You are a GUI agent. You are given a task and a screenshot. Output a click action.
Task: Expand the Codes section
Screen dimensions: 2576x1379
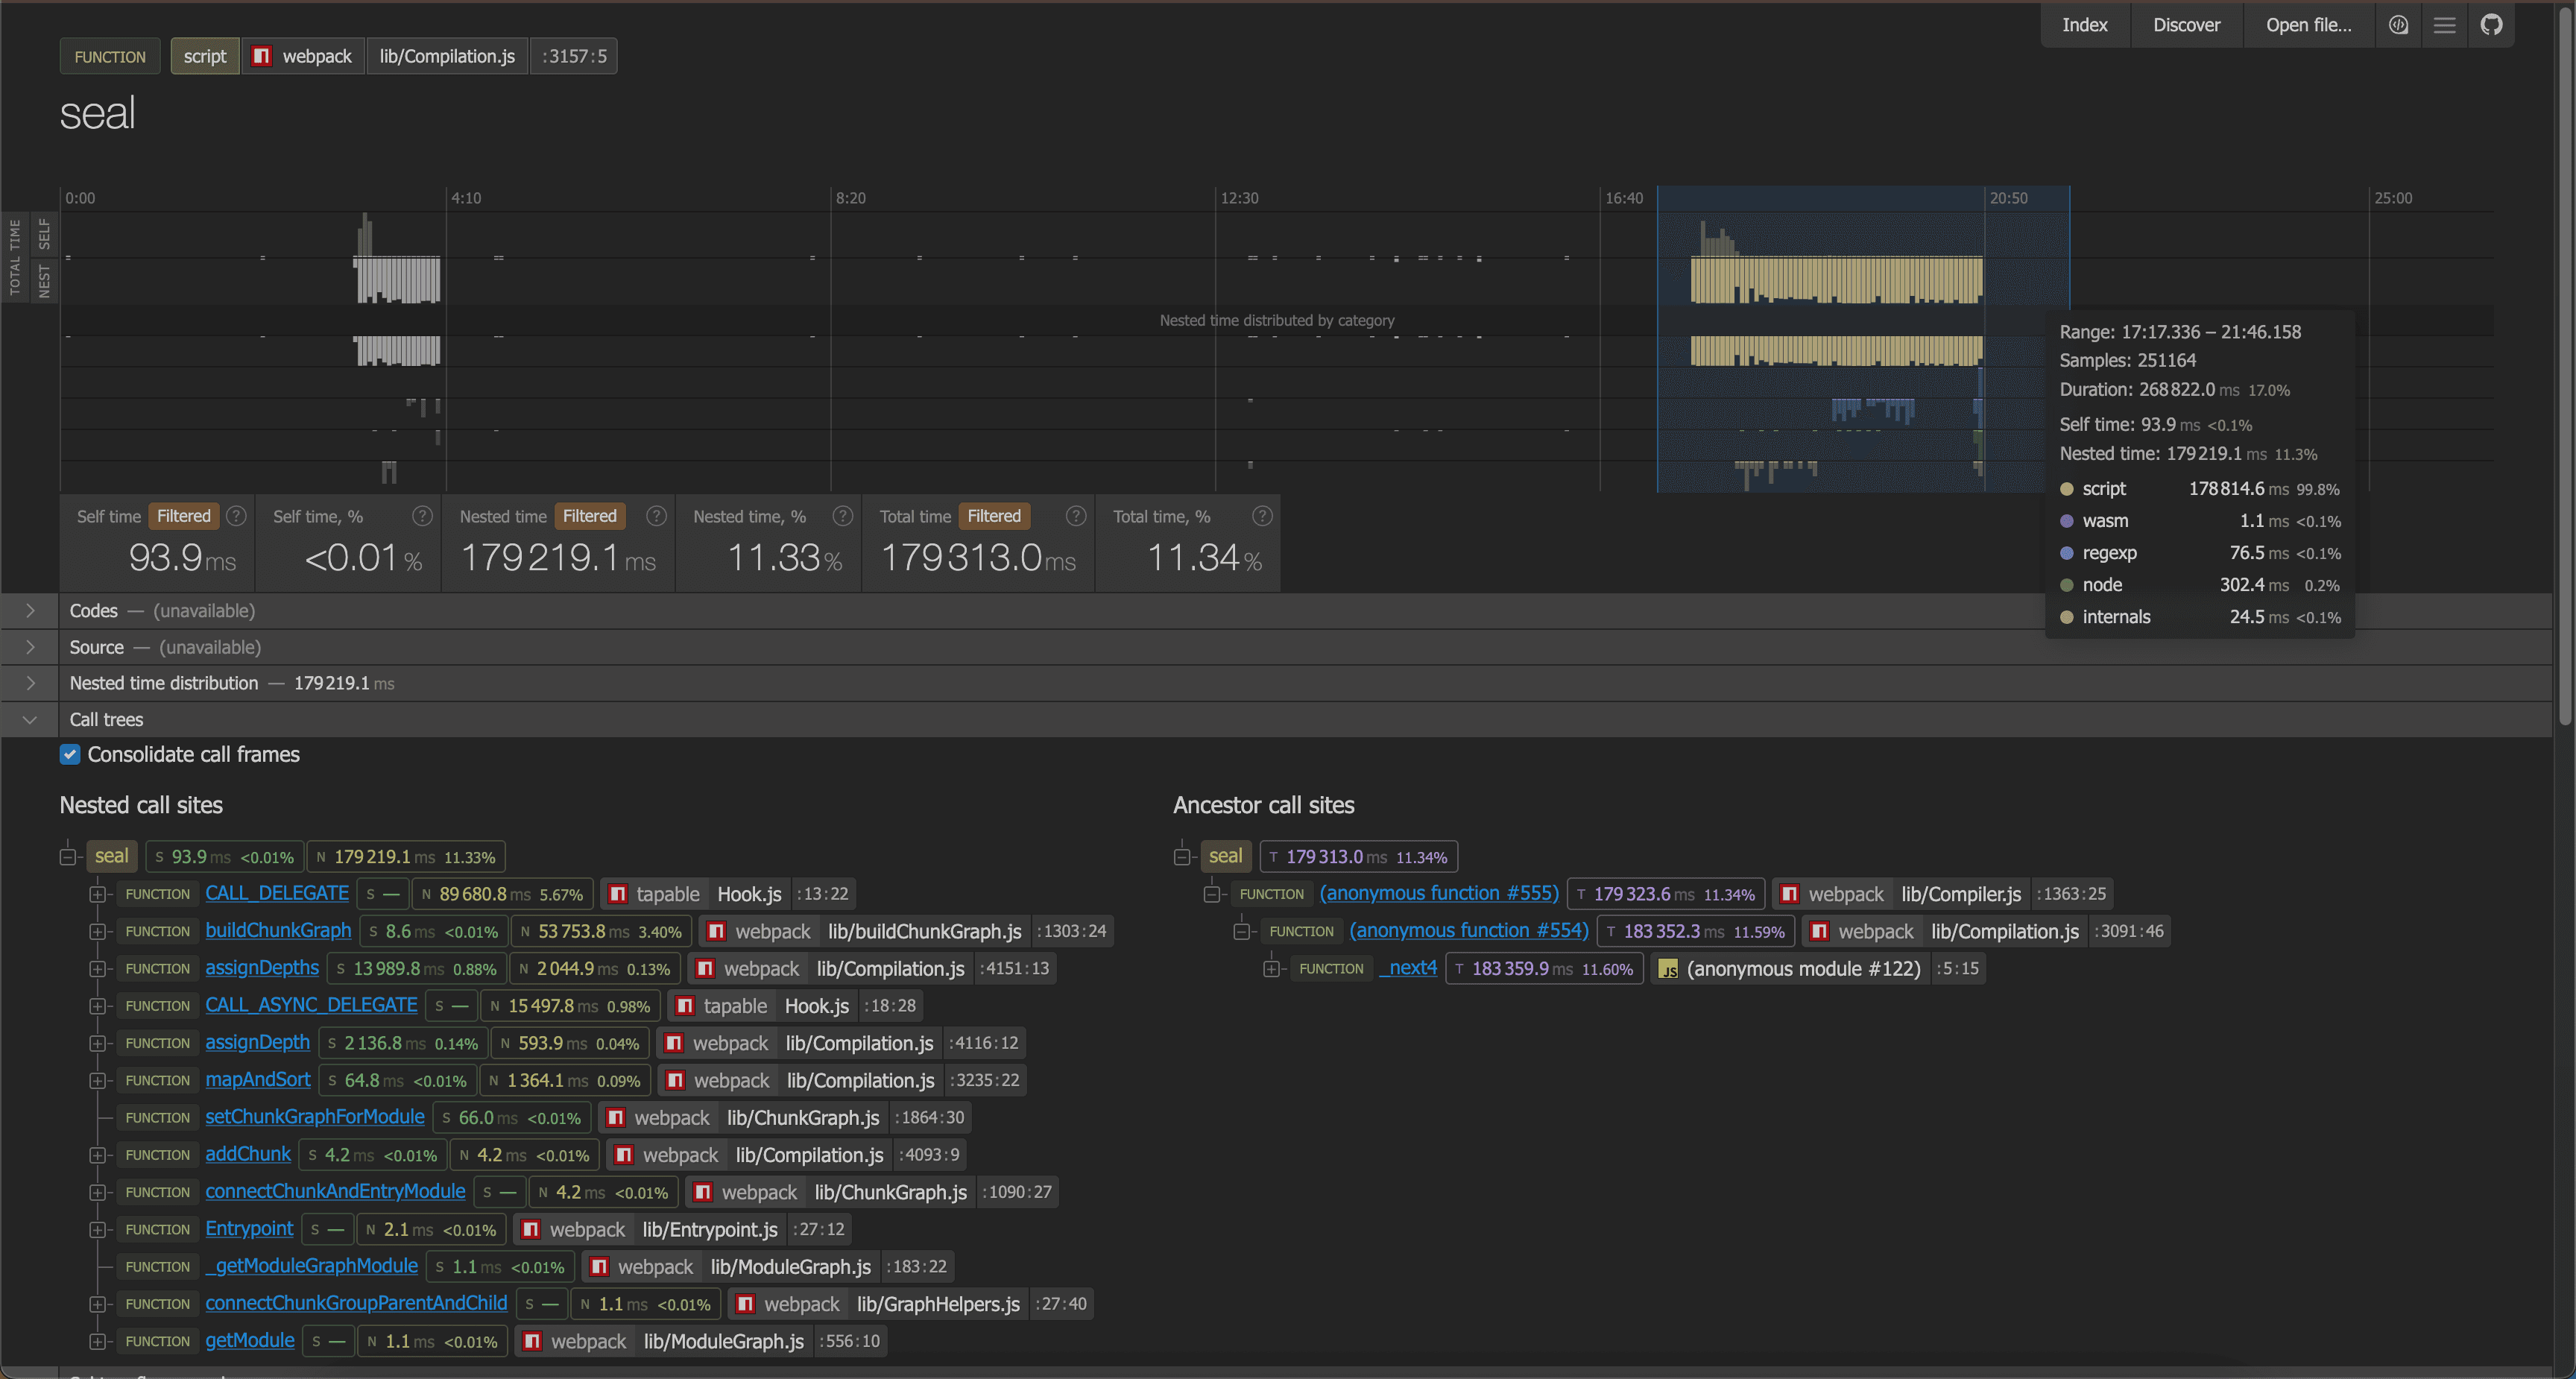(30, 611)
